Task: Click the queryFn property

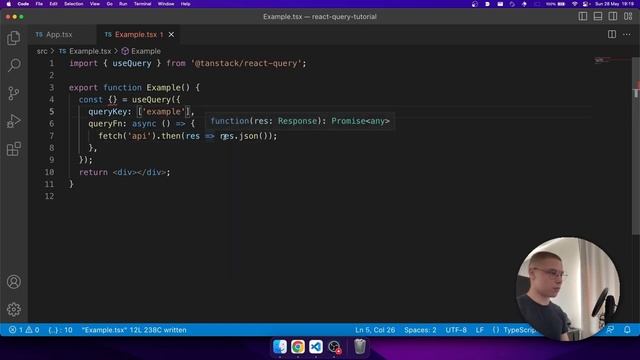Action: pyautogui.click(x=105, y=124)
